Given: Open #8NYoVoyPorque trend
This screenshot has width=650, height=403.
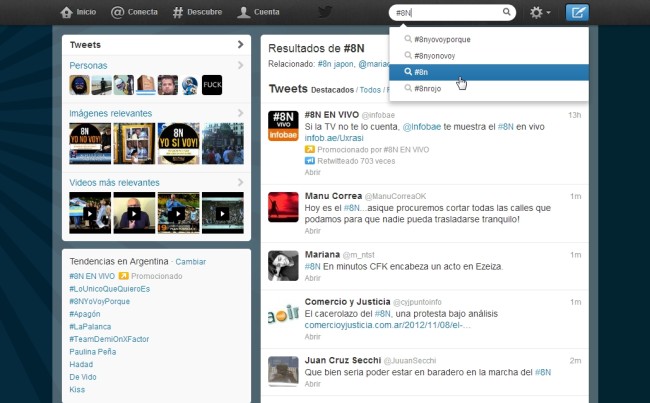Looking at the screenshot, I should click(99, 301).
